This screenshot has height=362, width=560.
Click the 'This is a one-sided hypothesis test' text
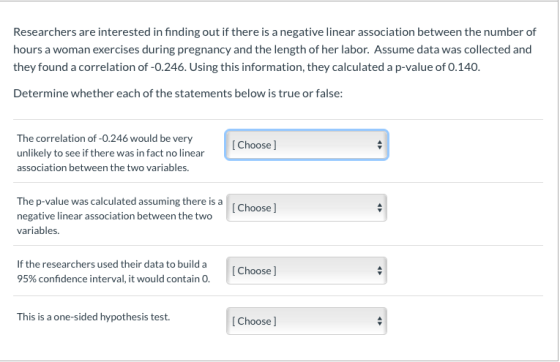pyautogui.click(x=93, y=317)
